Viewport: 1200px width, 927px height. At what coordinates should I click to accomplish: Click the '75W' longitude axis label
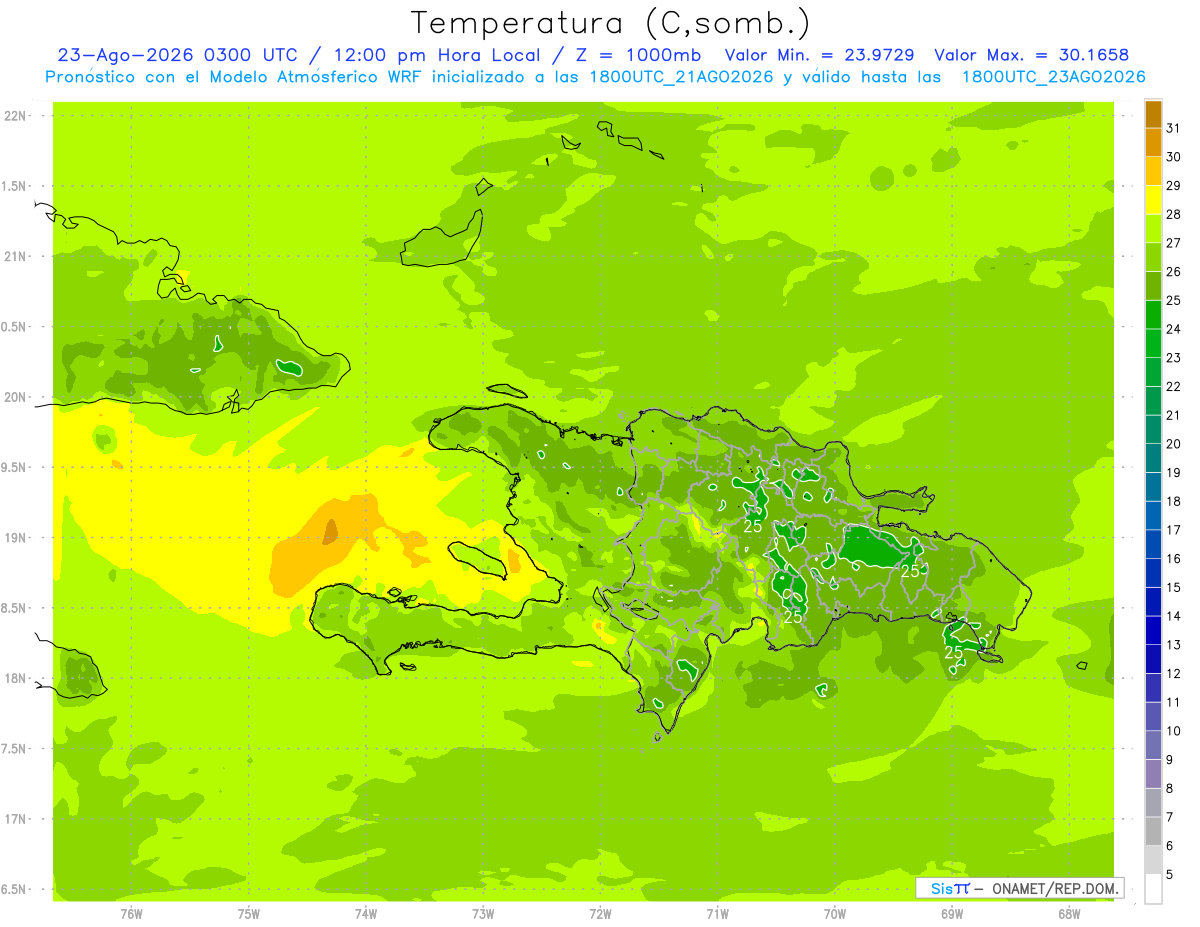click(x=249, y=914)
